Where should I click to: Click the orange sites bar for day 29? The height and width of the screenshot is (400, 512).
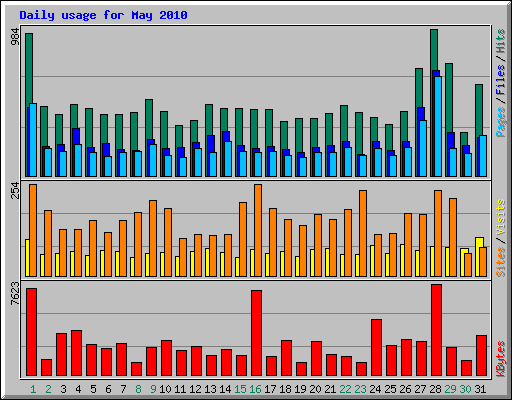pos(453,237)
